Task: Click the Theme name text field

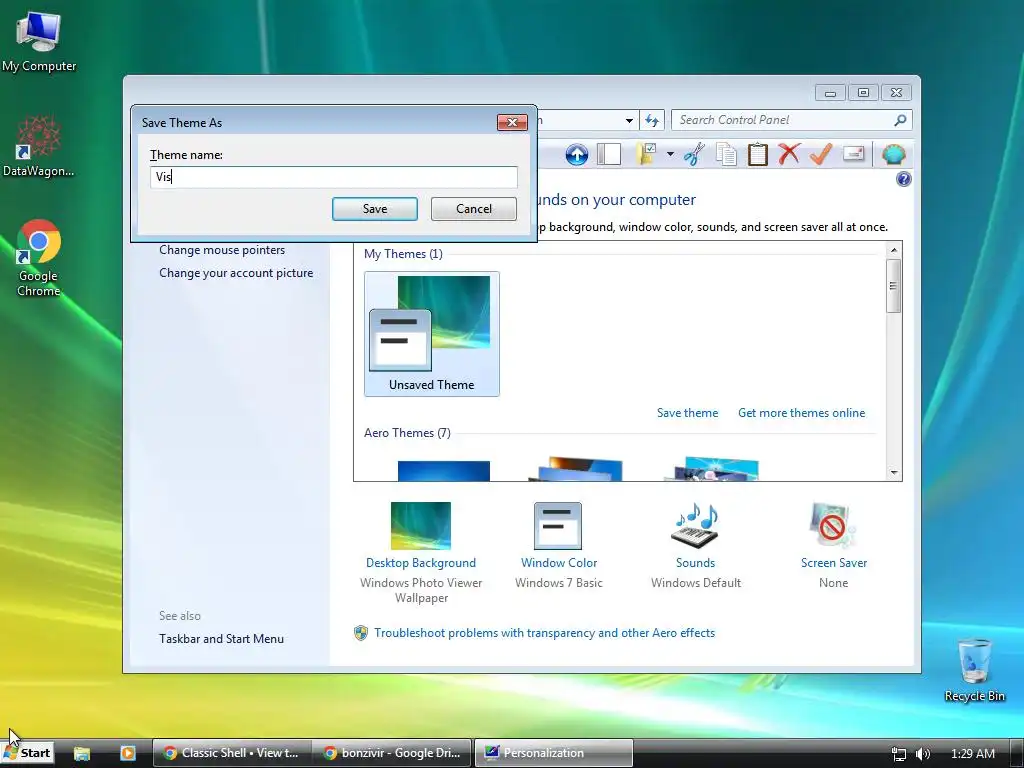Action: coord(334,177)
